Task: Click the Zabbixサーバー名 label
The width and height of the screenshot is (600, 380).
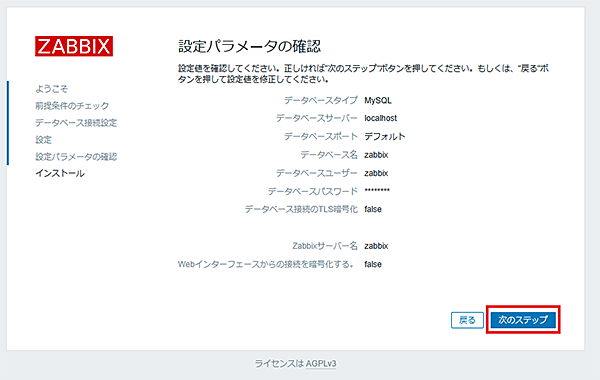Action: (x=325, y=246)
